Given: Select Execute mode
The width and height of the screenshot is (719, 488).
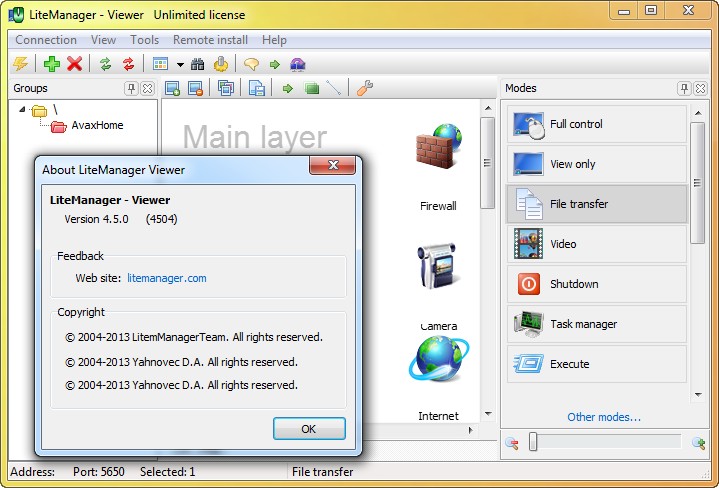Looking at the screenshot, I should click(x=597, y=364).
